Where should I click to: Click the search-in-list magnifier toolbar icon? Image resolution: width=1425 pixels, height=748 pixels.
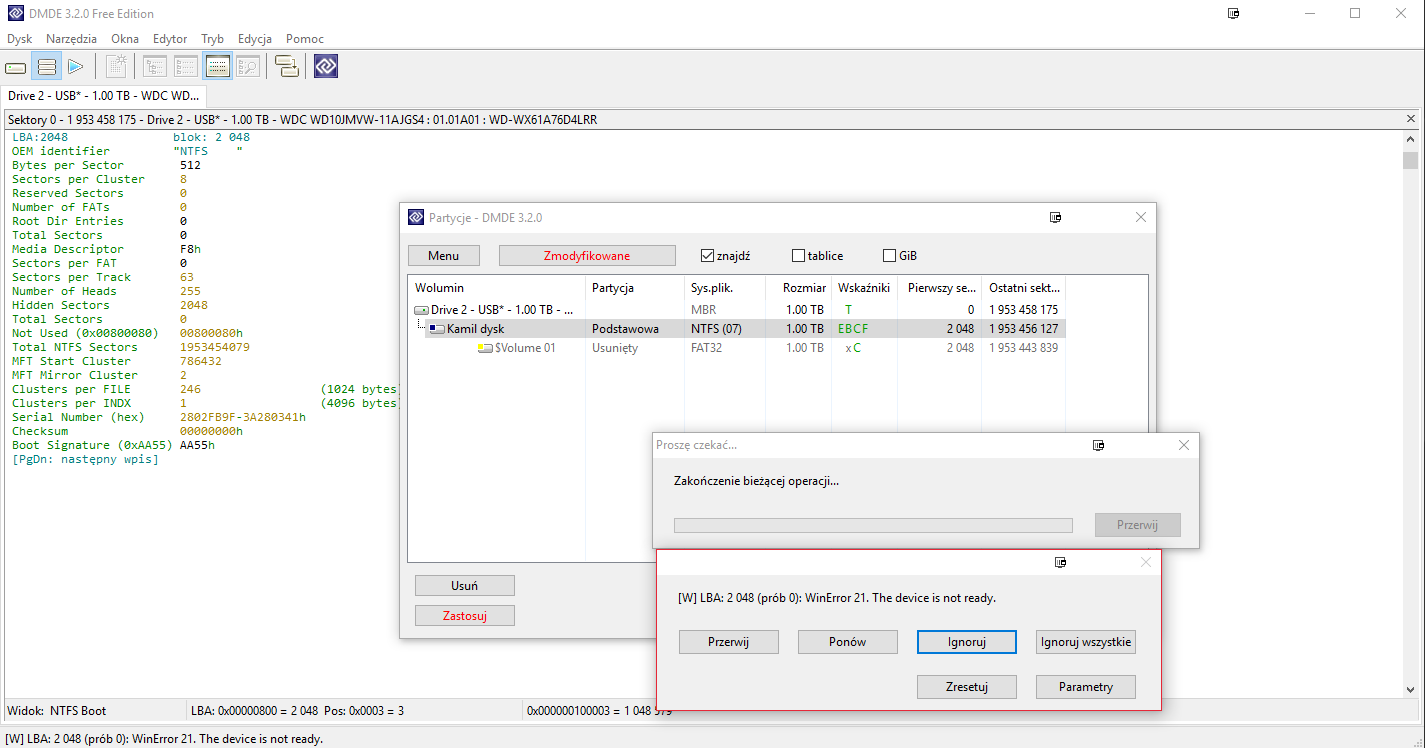[x=248, y=67]
